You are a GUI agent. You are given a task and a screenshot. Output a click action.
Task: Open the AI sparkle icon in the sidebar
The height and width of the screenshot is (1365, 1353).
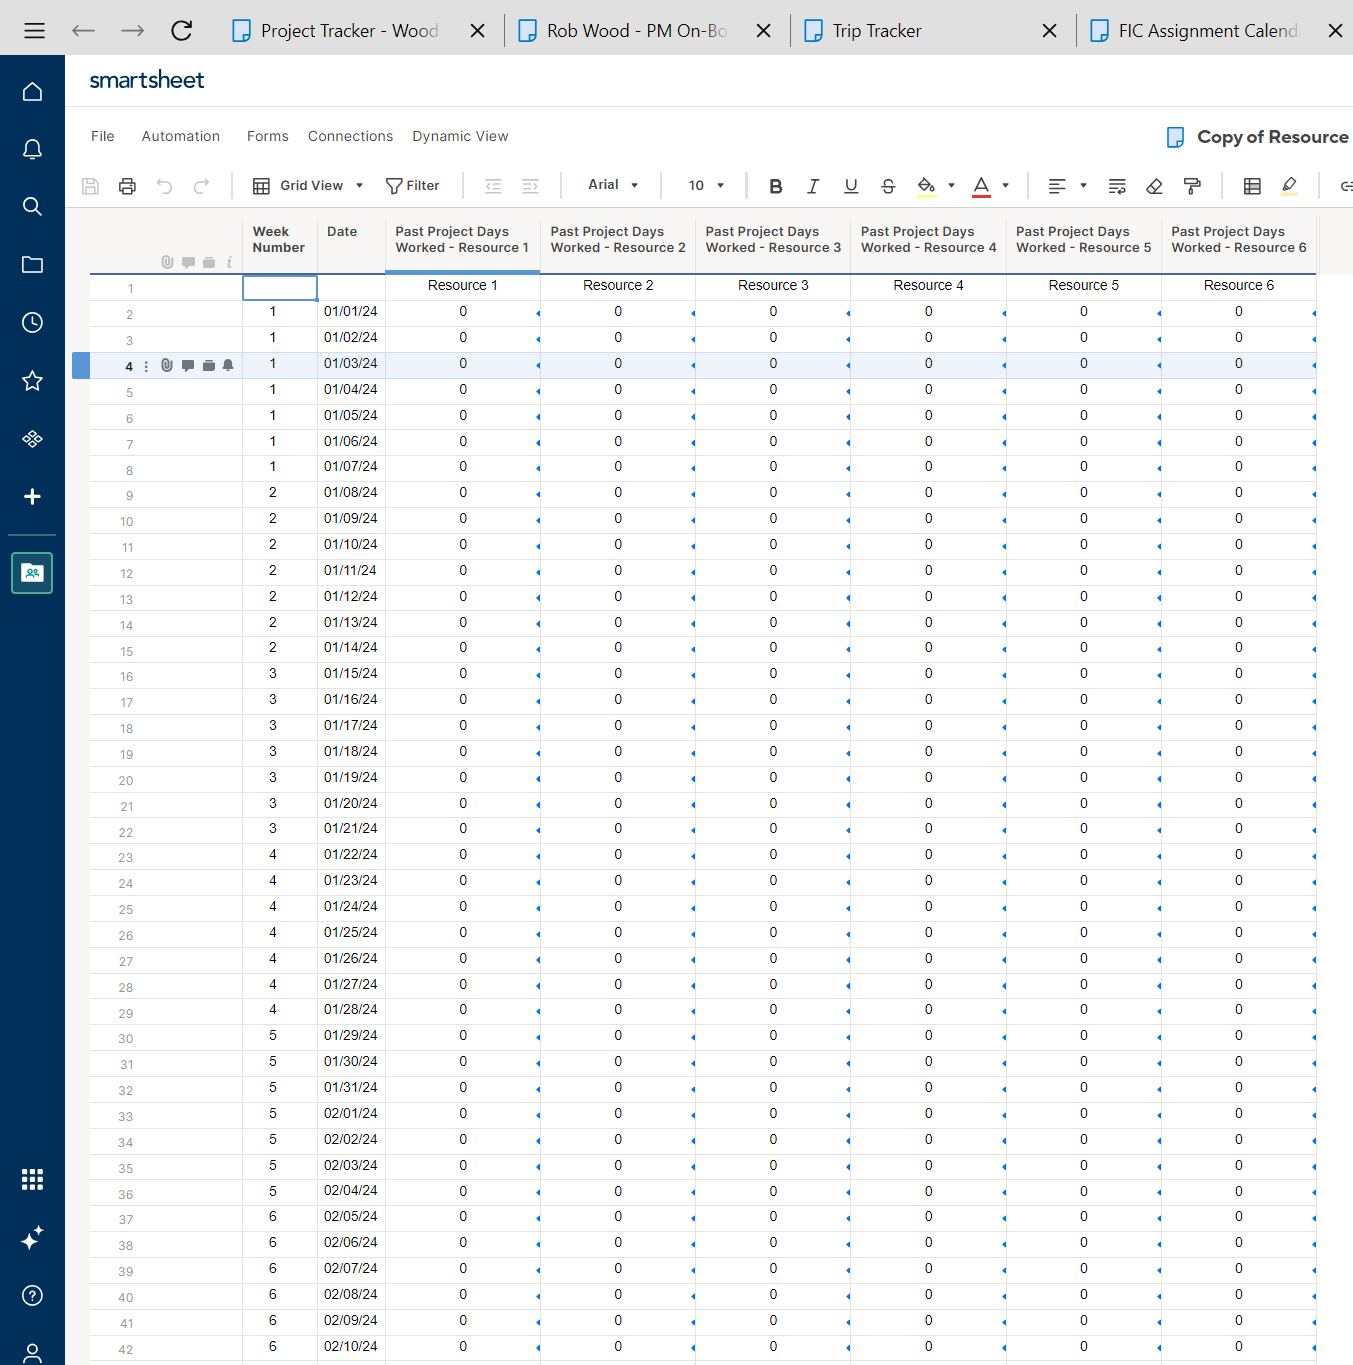point(32,1238)
